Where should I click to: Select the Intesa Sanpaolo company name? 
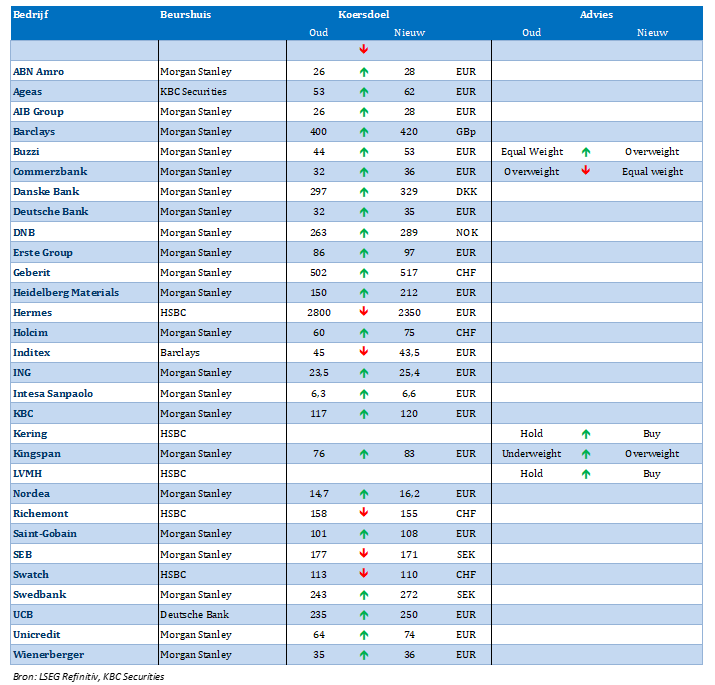(53, 394)
